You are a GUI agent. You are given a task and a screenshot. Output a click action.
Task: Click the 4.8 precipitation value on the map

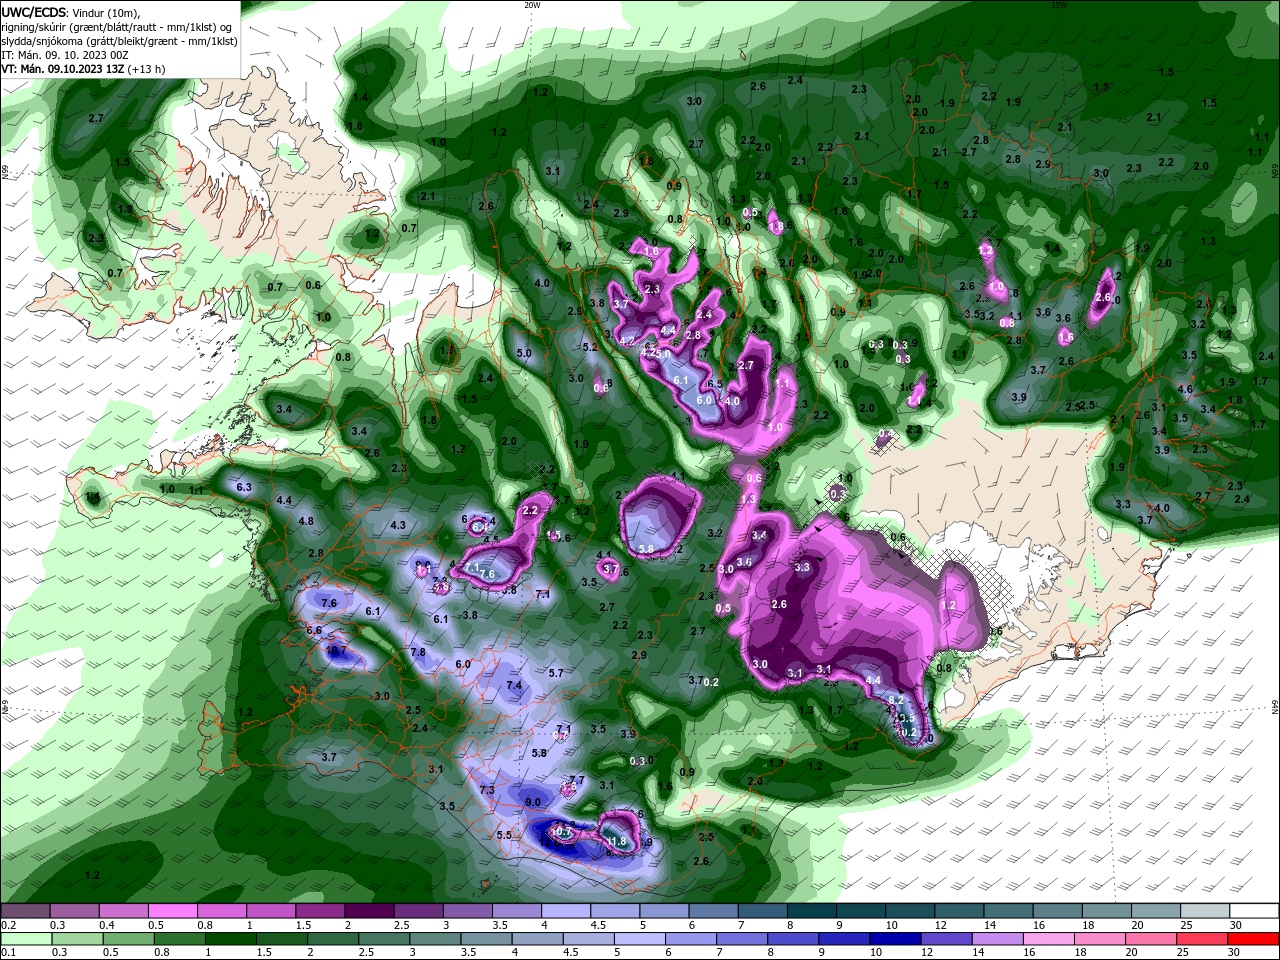click(306, 521)
